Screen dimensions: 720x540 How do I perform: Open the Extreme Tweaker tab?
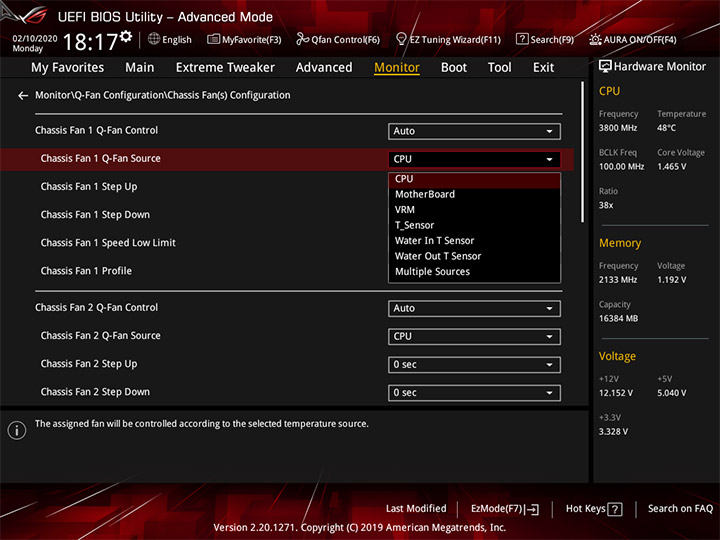click(x=225, y=68)
